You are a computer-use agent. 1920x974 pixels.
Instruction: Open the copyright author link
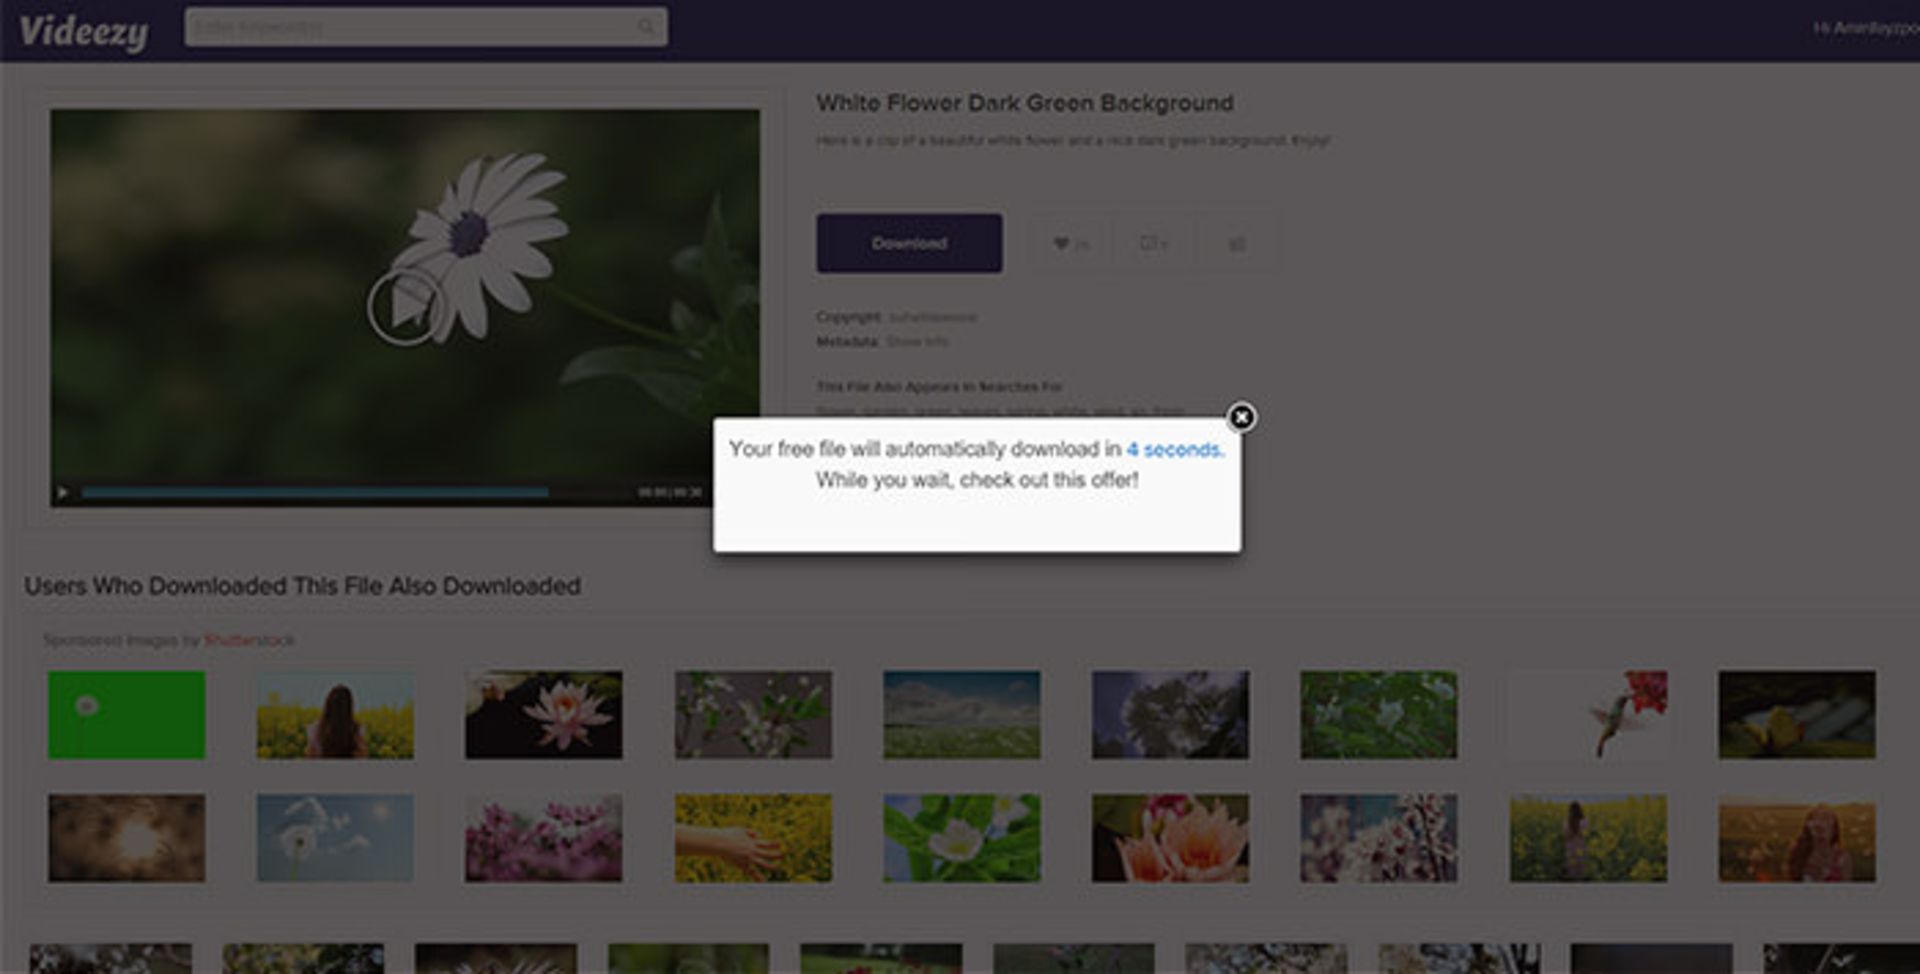click(x=932, y=317)
